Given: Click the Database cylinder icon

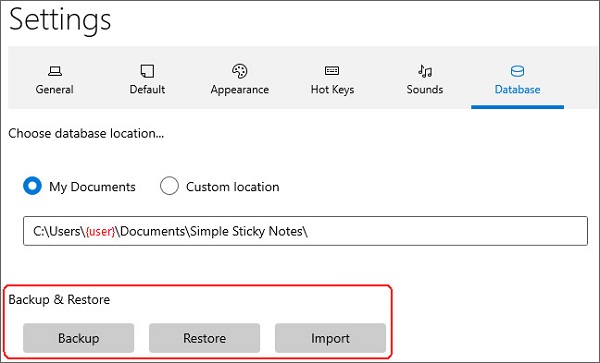Looking at the screenshot, I should (x=517, y=71).
